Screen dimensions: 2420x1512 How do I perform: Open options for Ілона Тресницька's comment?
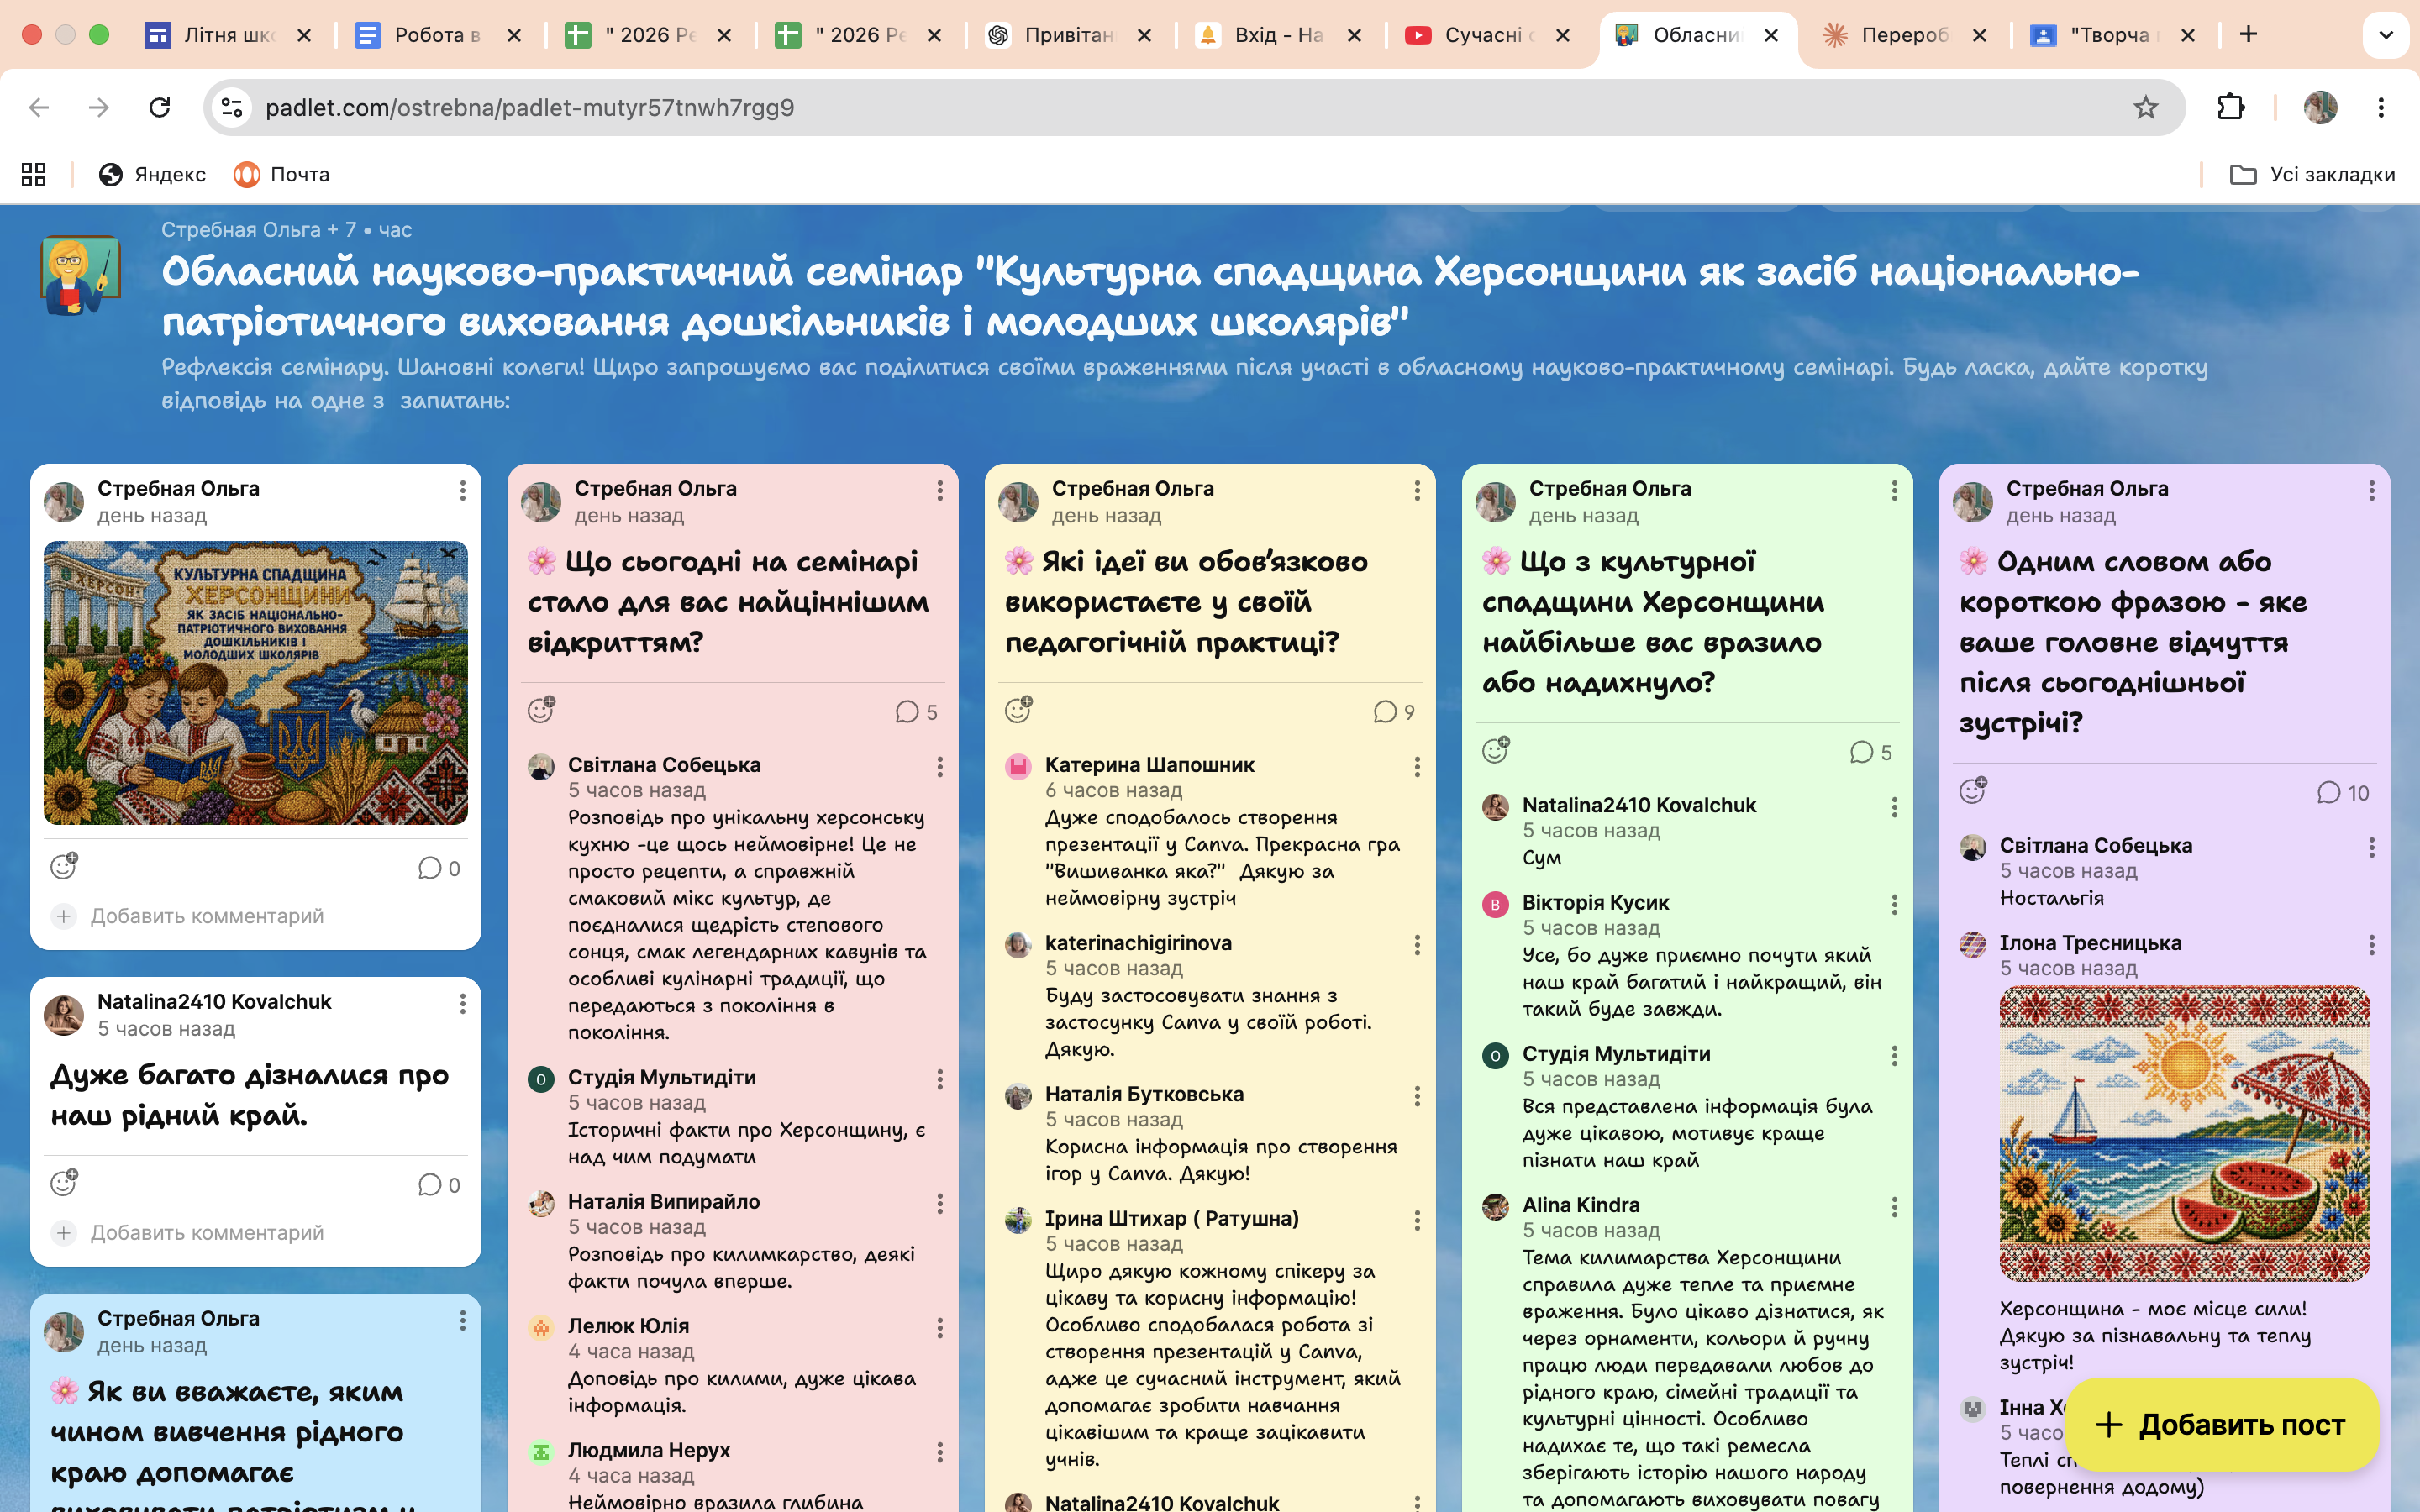click(x=2371, y=945)
